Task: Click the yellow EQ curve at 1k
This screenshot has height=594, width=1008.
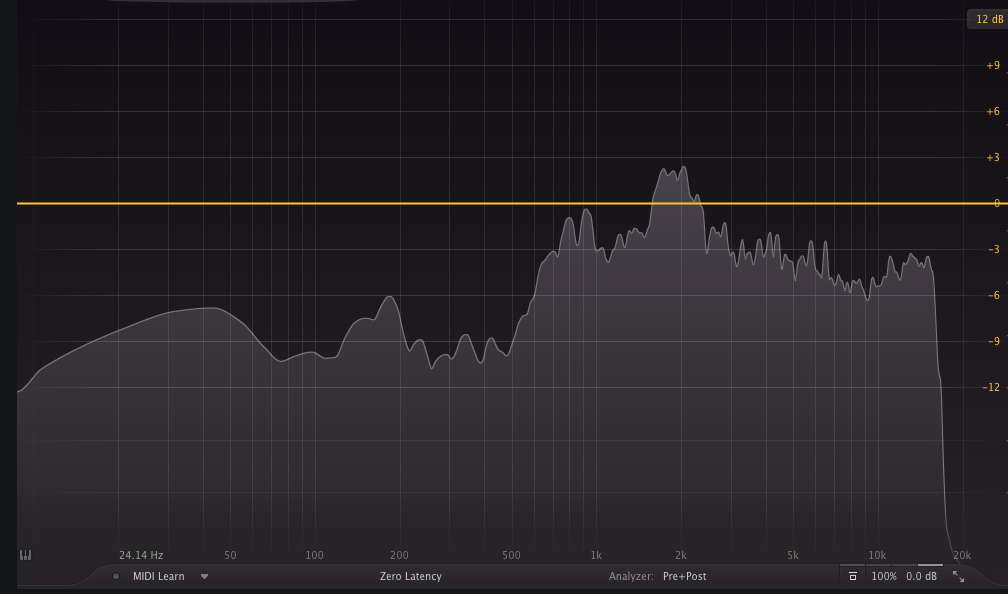Action: click(x=596, y=203)
